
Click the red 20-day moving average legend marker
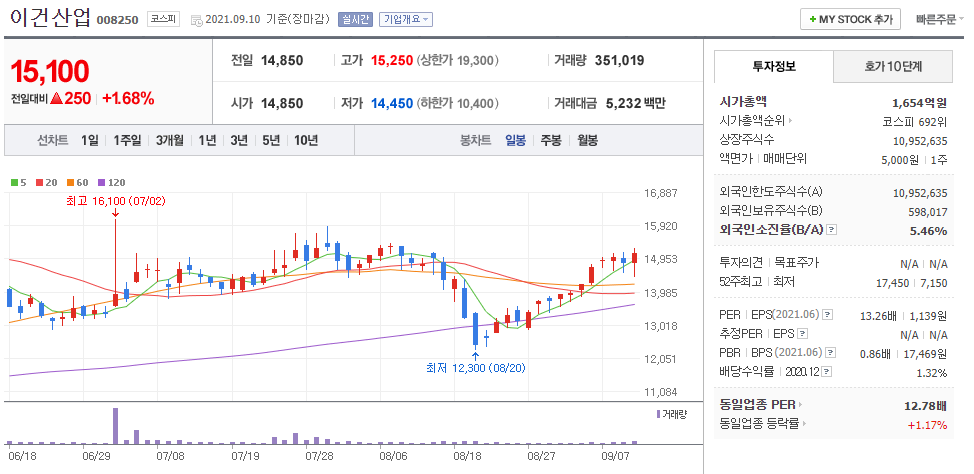(x=40, y=183)
